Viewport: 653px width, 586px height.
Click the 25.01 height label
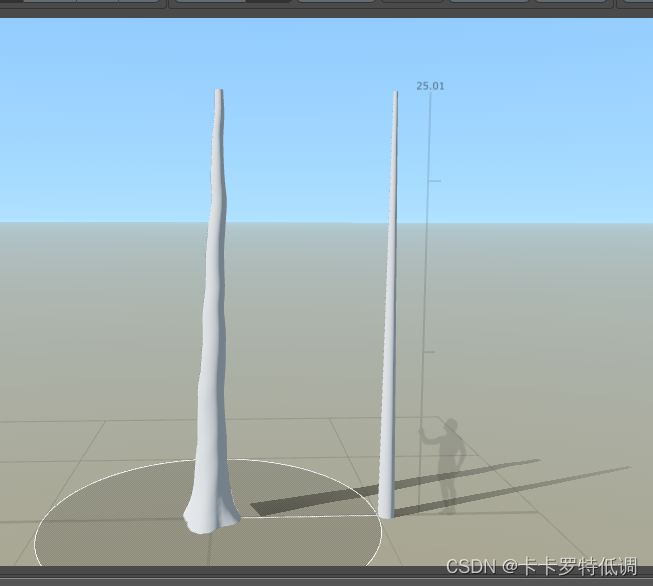430,86
